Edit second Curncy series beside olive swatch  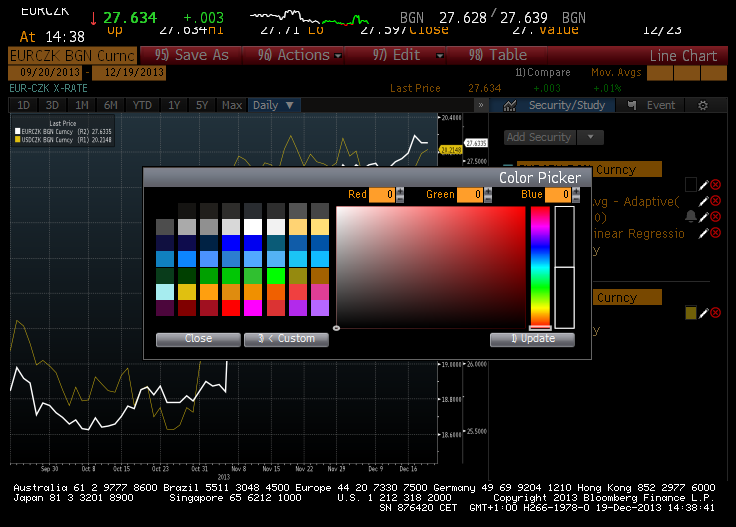coord(703,313)
